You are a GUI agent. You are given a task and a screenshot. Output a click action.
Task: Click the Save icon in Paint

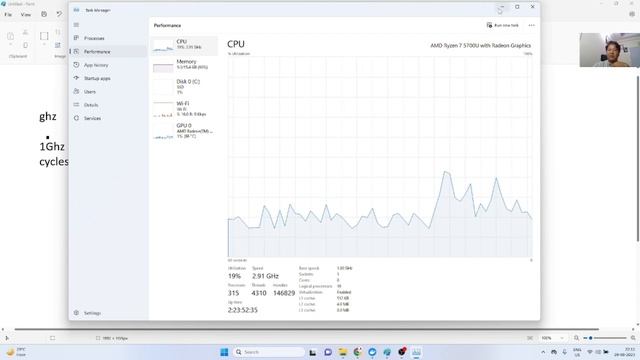pyautogui.click(x=44, y=14)
